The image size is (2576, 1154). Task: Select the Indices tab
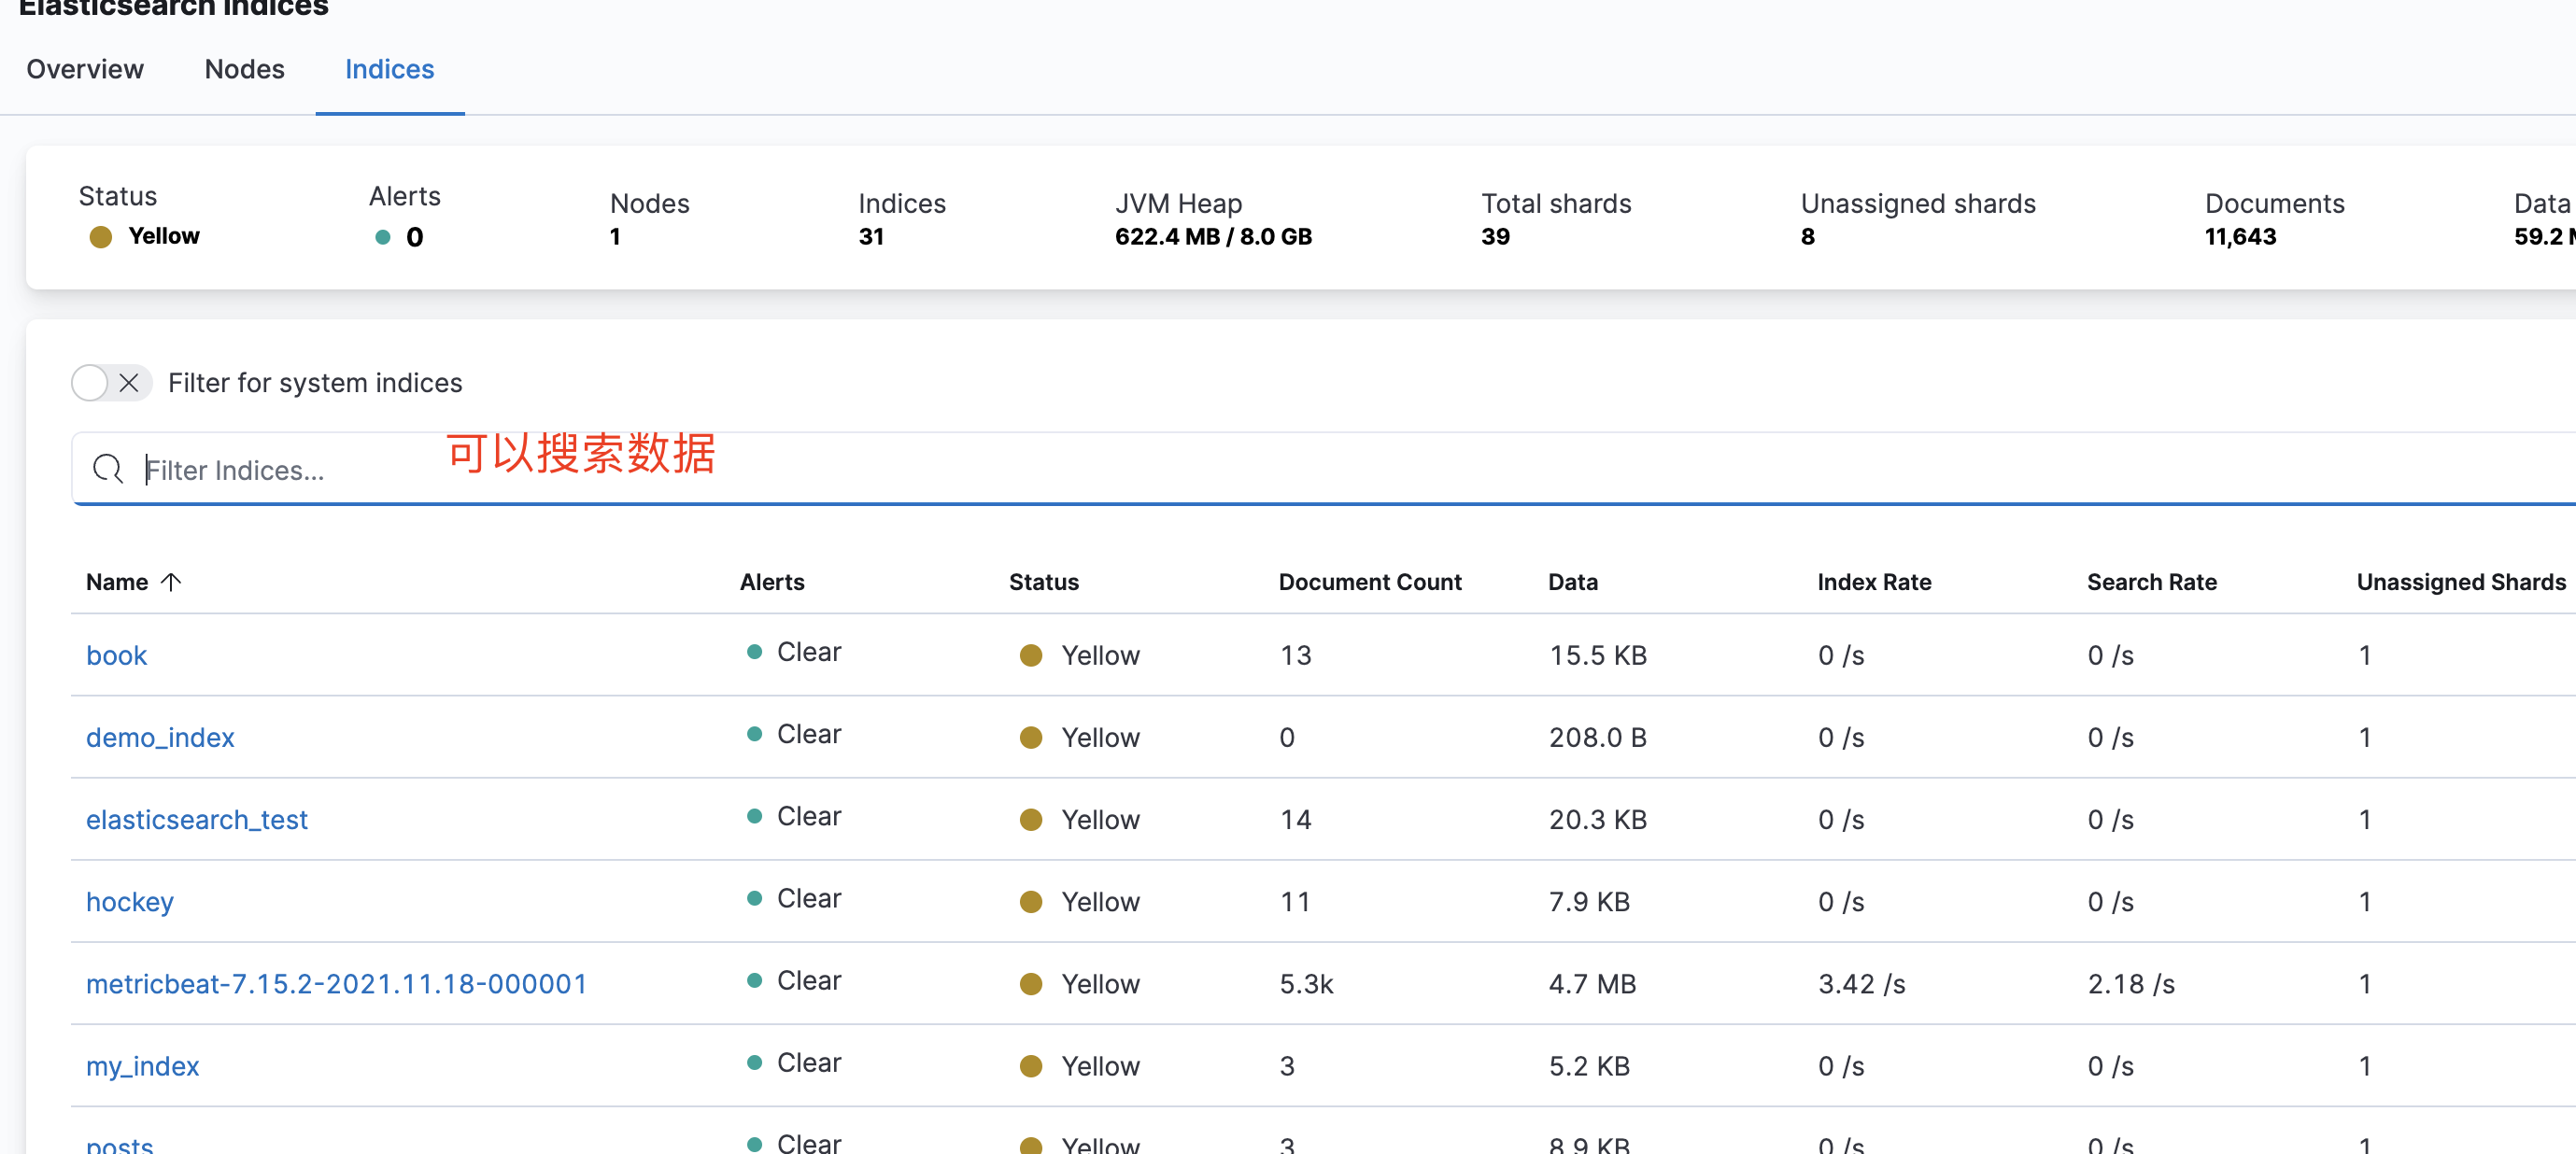pyautogui.click(x=389, y=69)
